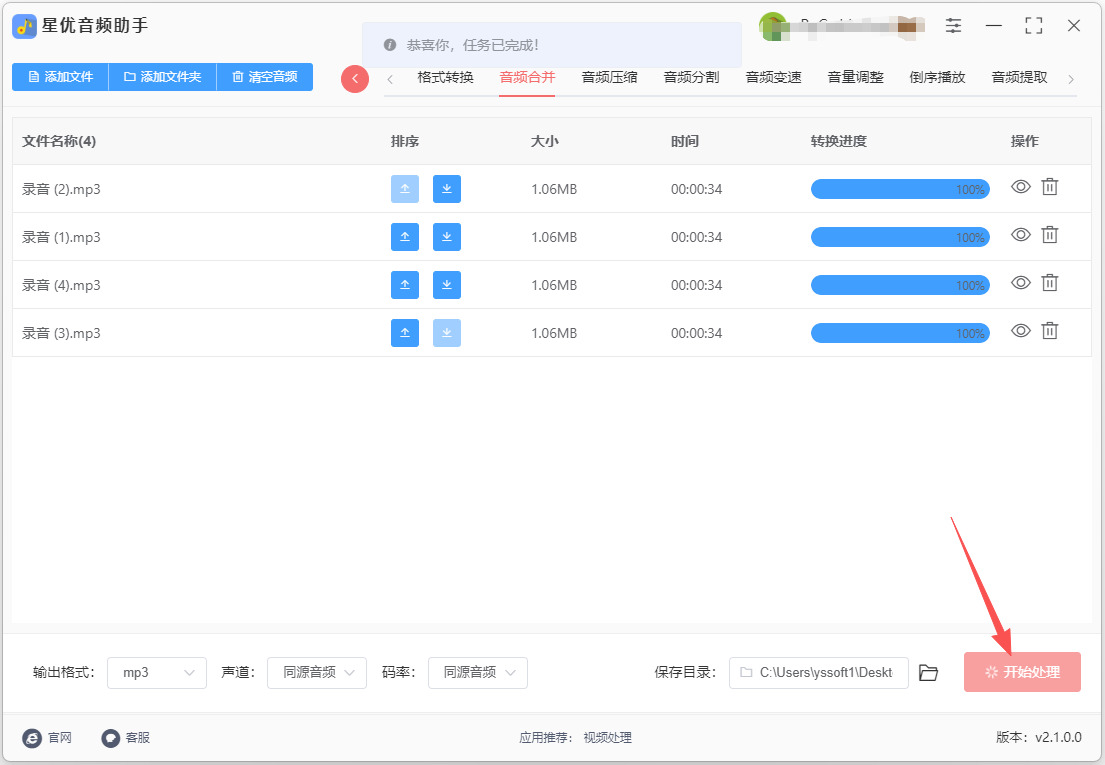This screenshot has width=1105, height=765.
Task: Open the 码率 bitrate dropdown
Action: tap(477, 673)
